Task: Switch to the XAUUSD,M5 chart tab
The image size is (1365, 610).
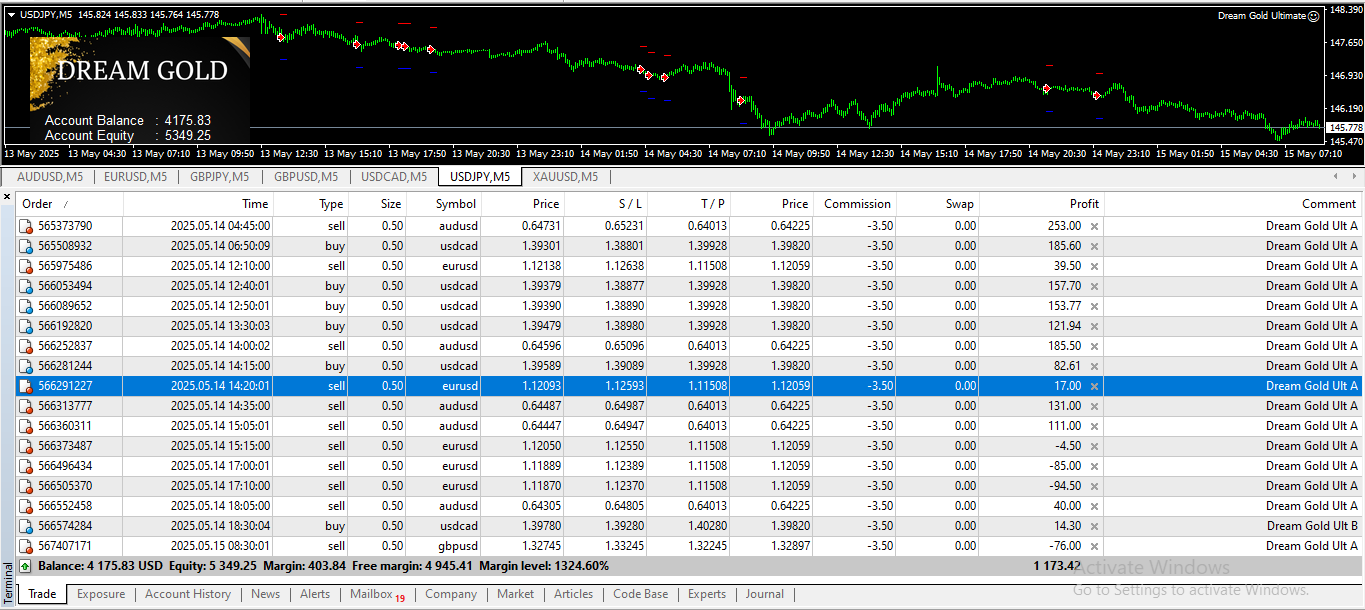Action: click(565, 177)
